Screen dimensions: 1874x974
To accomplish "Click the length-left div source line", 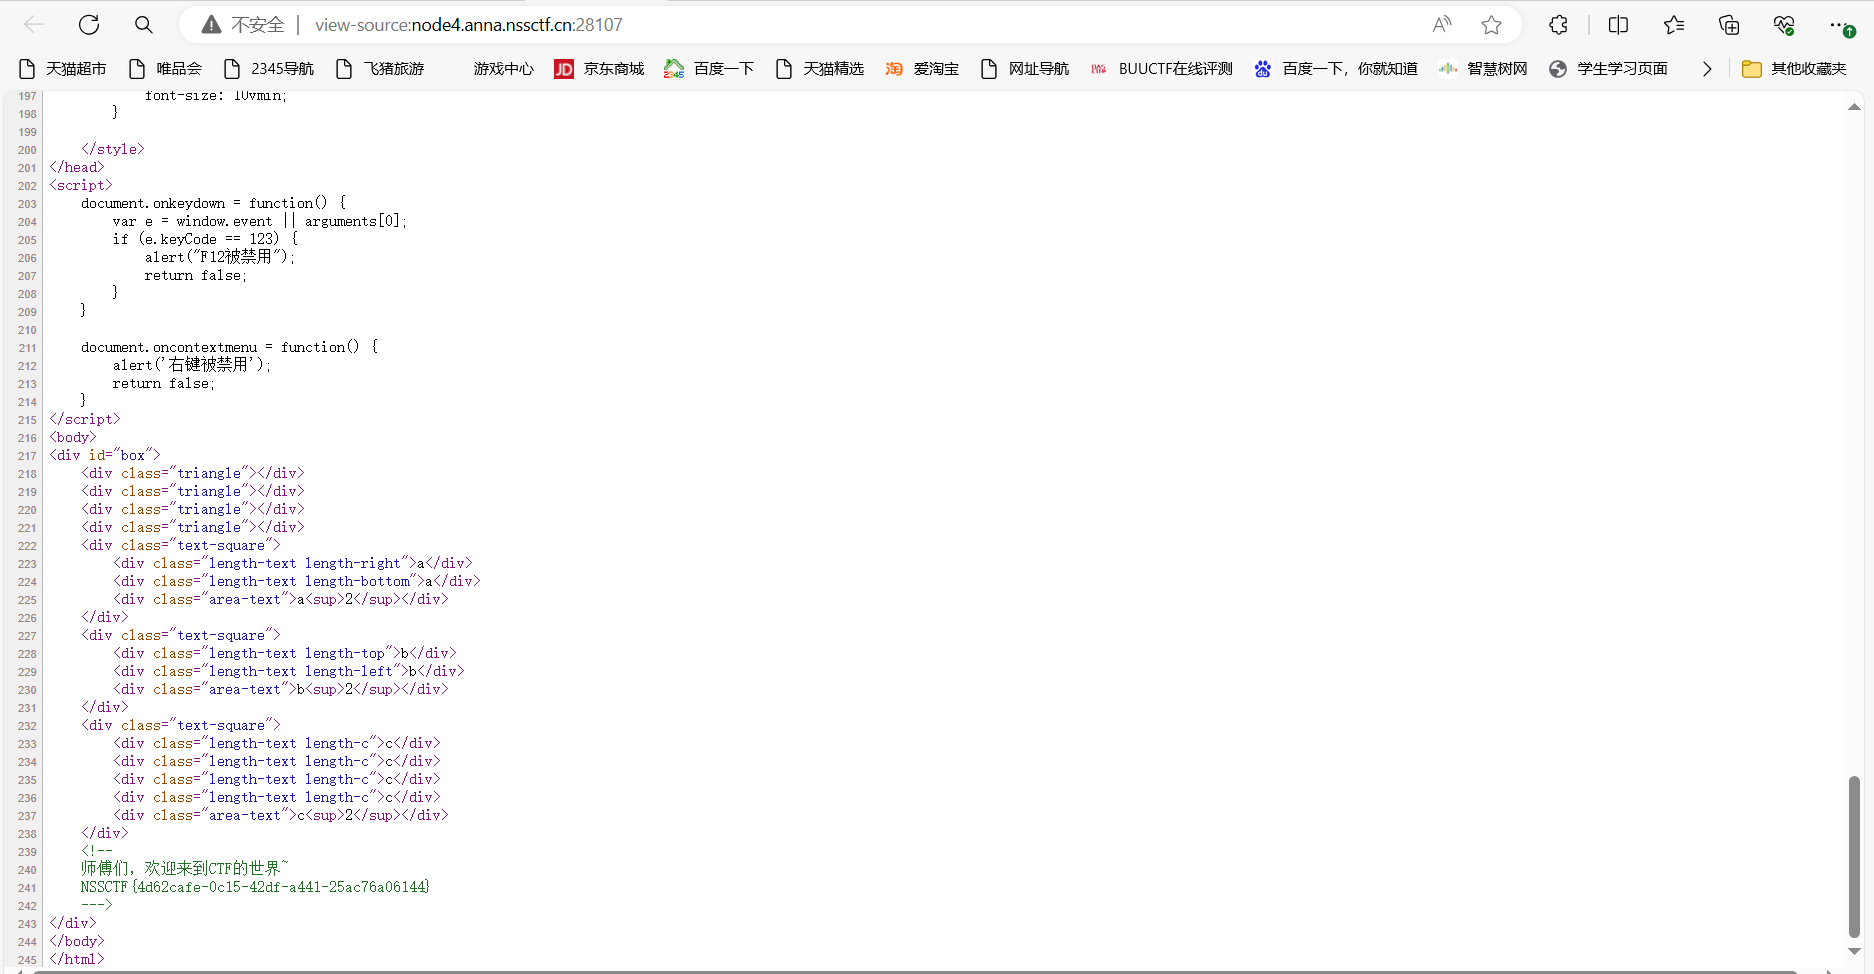I will click(x=289, y=671).
